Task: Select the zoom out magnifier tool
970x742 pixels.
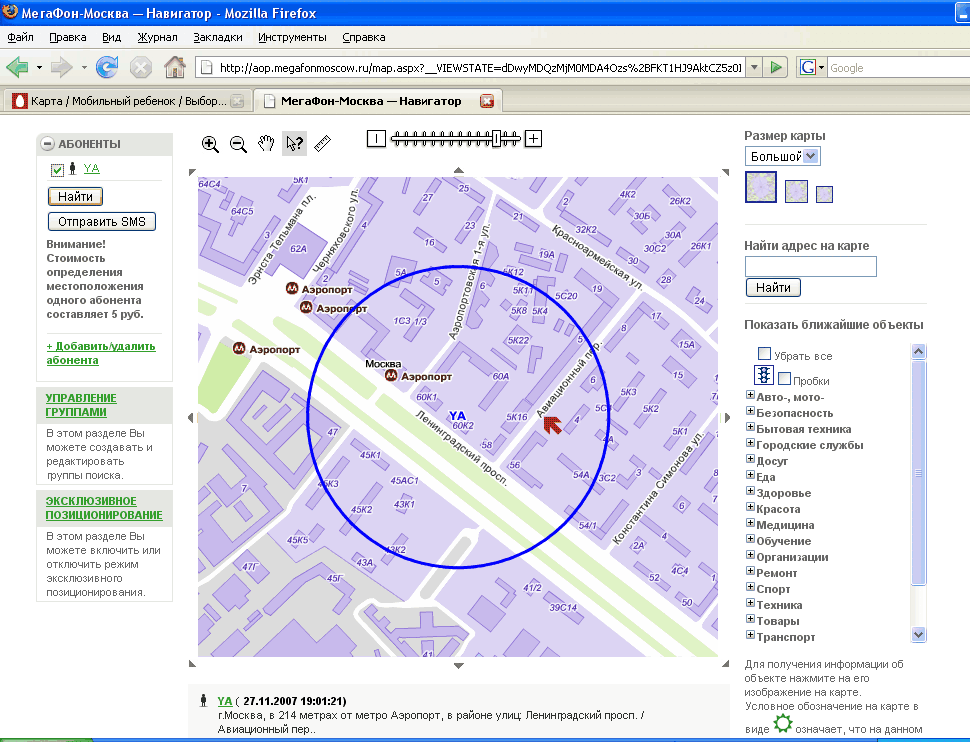Action: coord(238,144)
